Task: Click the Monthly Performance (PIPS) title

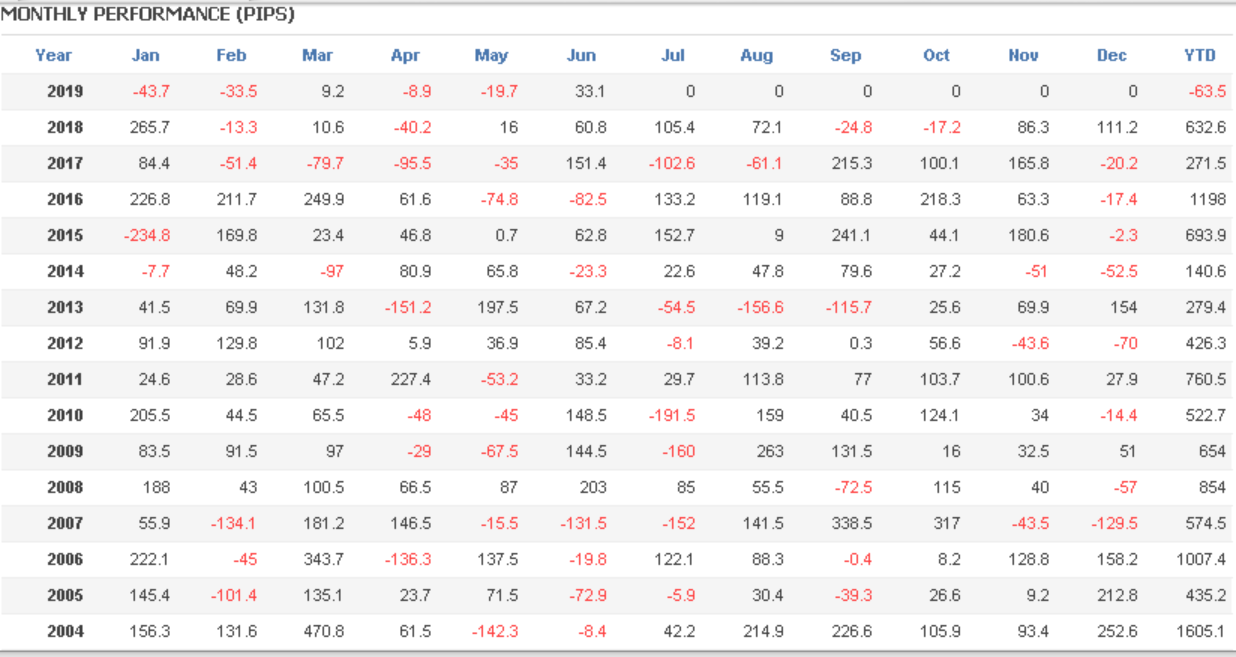Action: (x=148, y=16)
